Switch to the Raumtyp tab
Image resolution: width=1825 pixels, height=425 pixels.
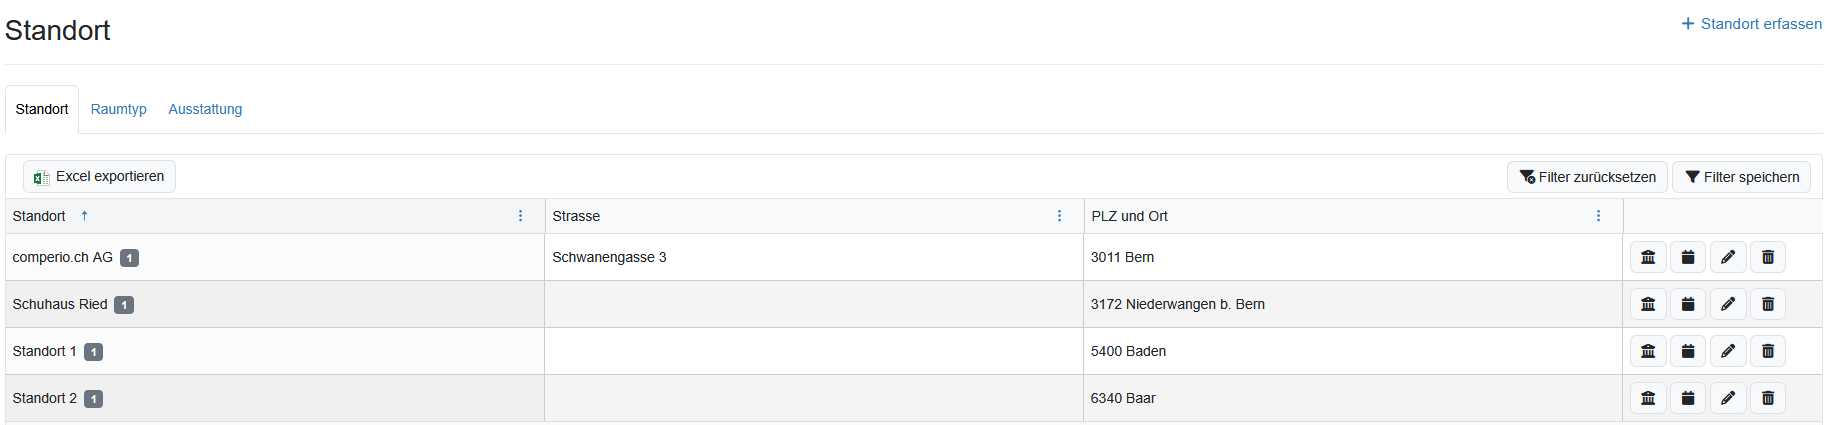pos(118,109)
